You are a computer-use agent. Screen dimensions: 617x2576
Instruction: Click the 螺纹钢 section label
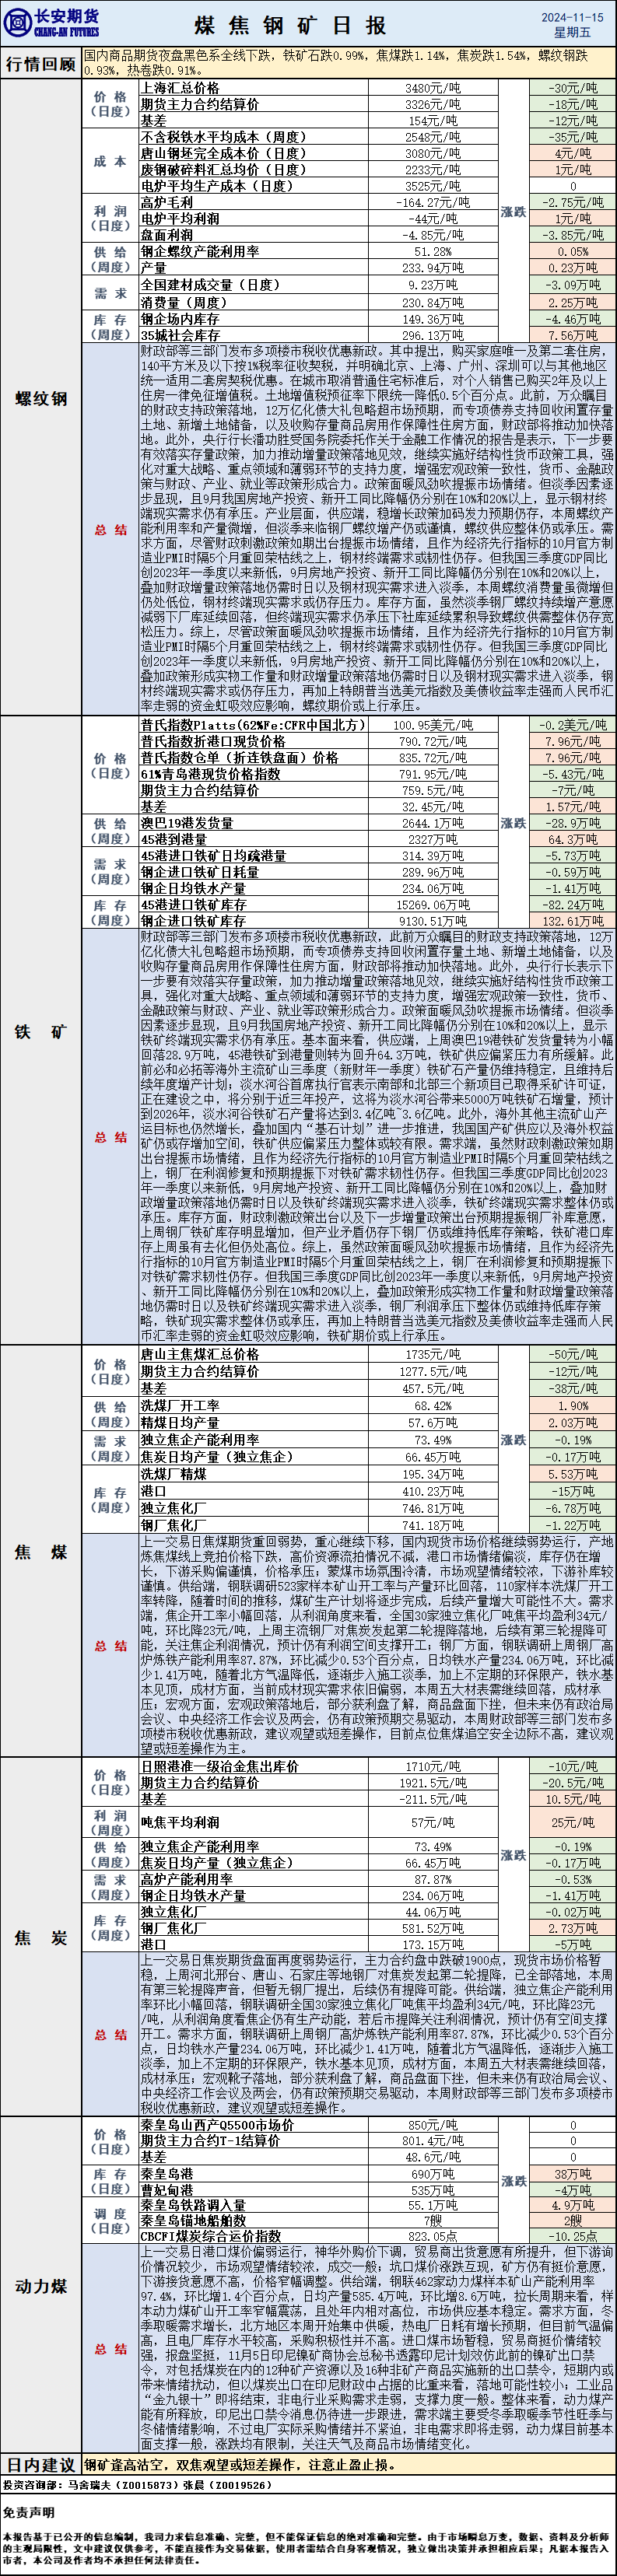click(41, 399)
